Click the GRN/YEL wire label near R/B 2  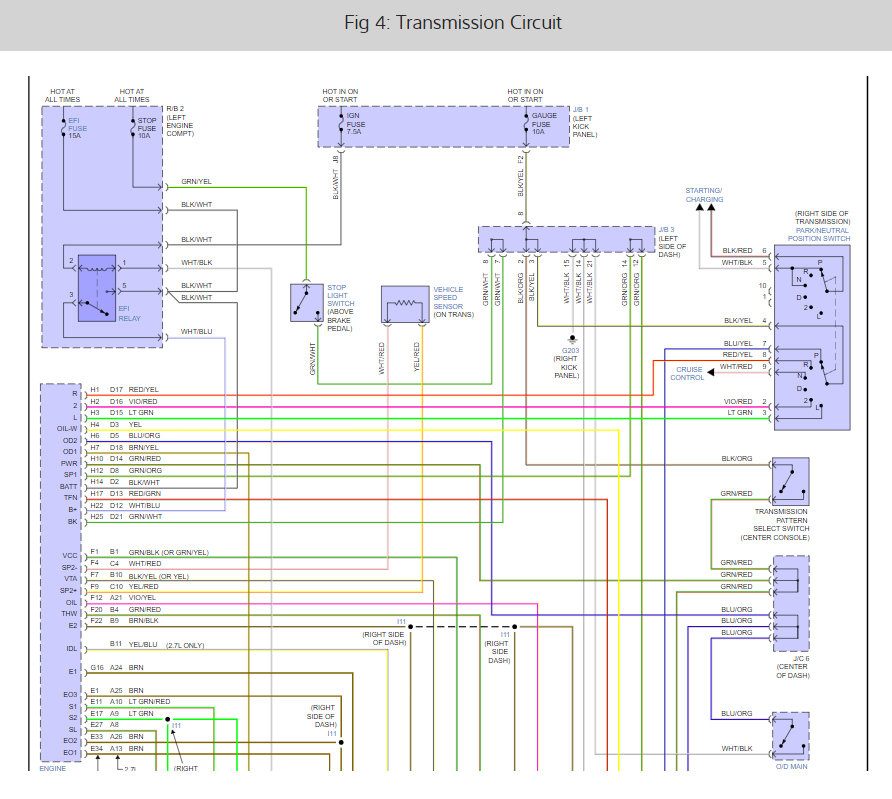[196, 181]
